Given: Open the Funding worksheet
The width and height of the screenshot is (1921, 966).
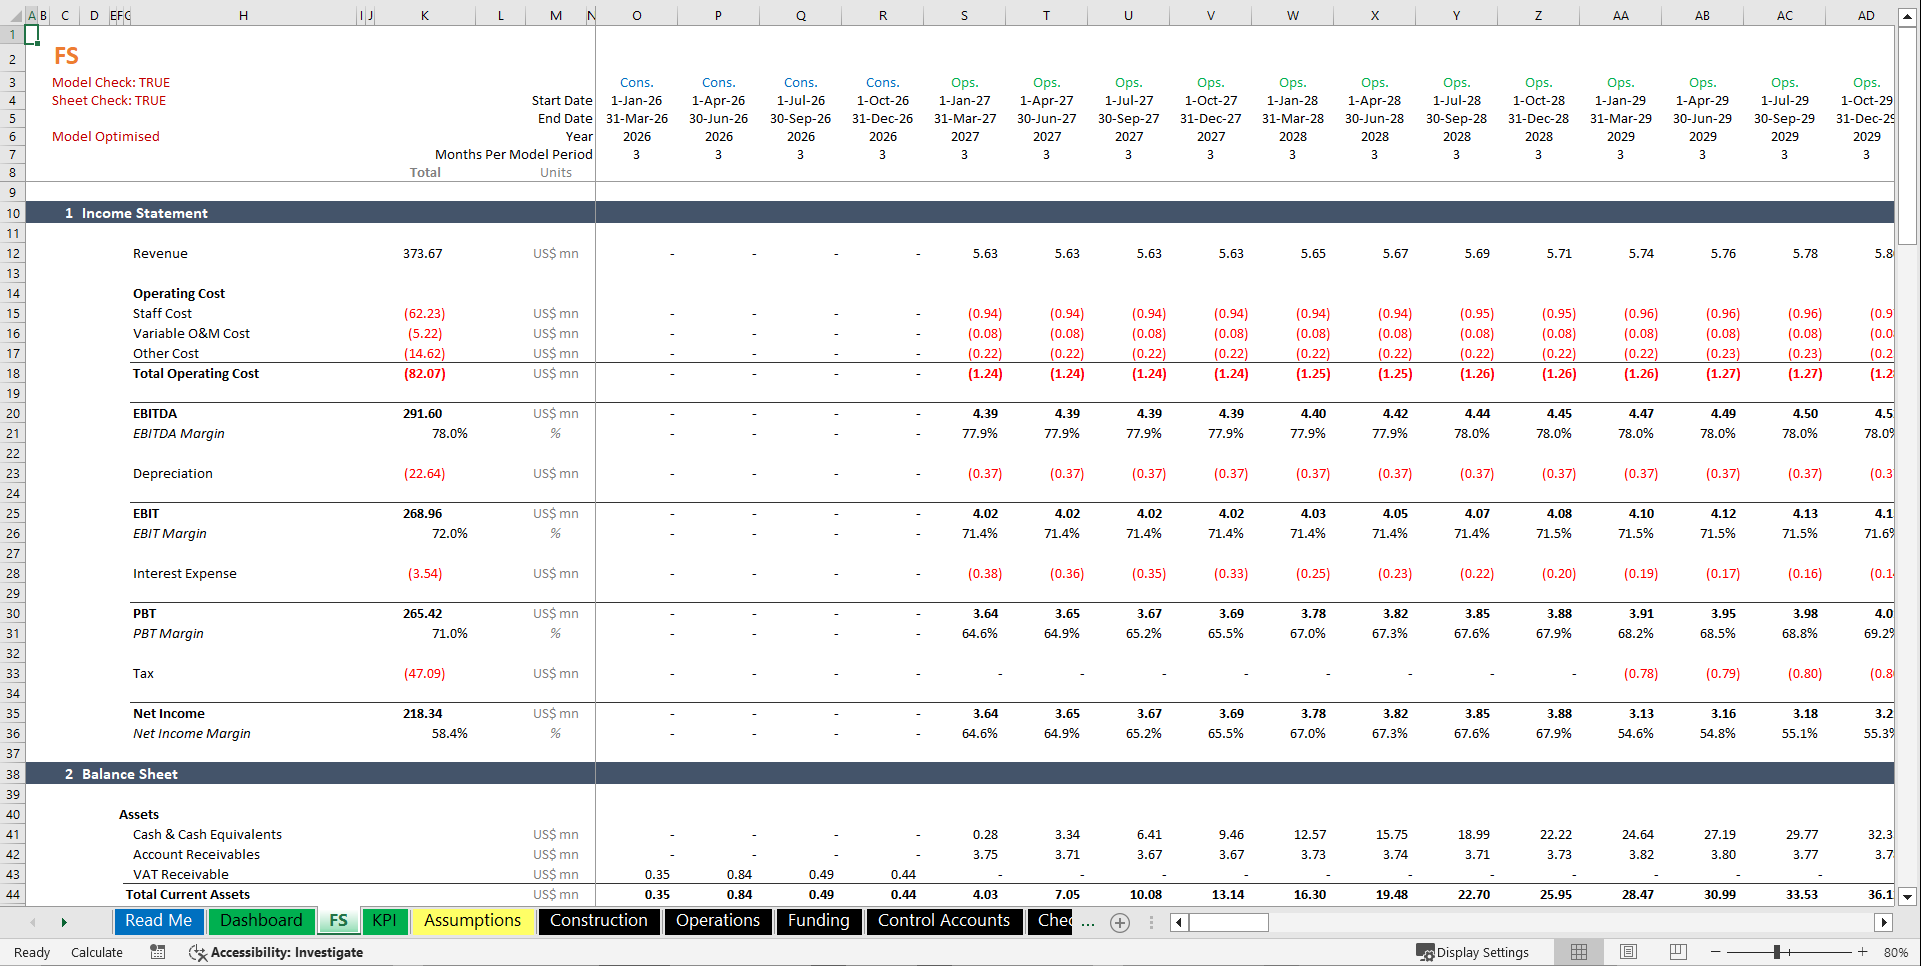Looking at the screenshot, I should pos(818,921).
